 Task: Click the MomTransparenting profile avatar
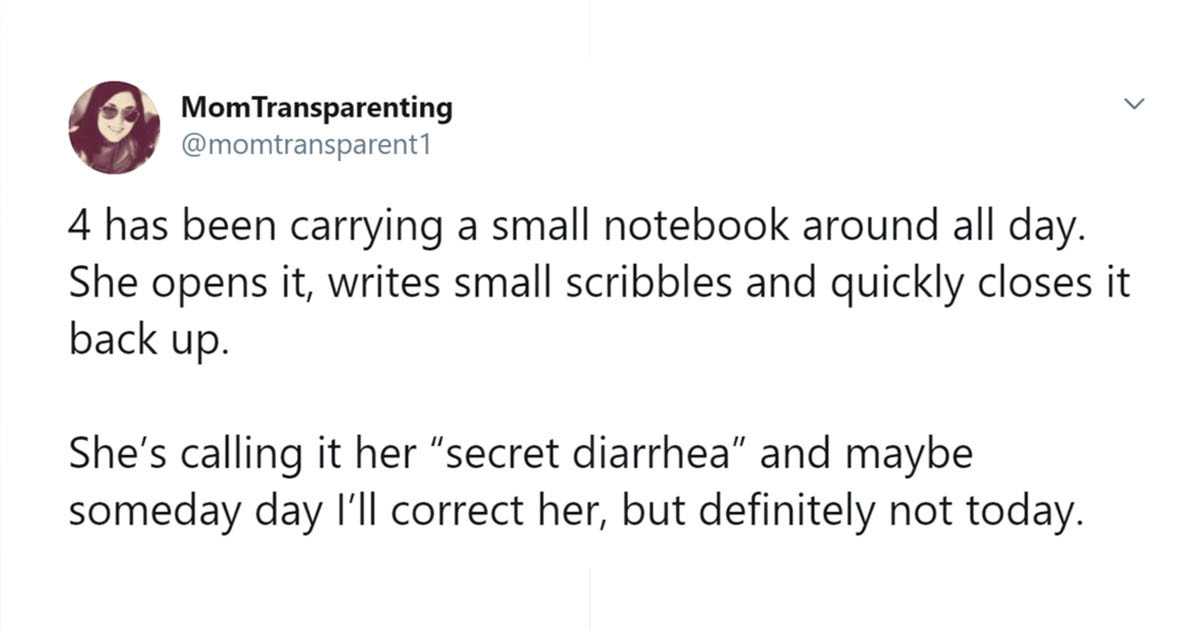[x=114, y=127]
